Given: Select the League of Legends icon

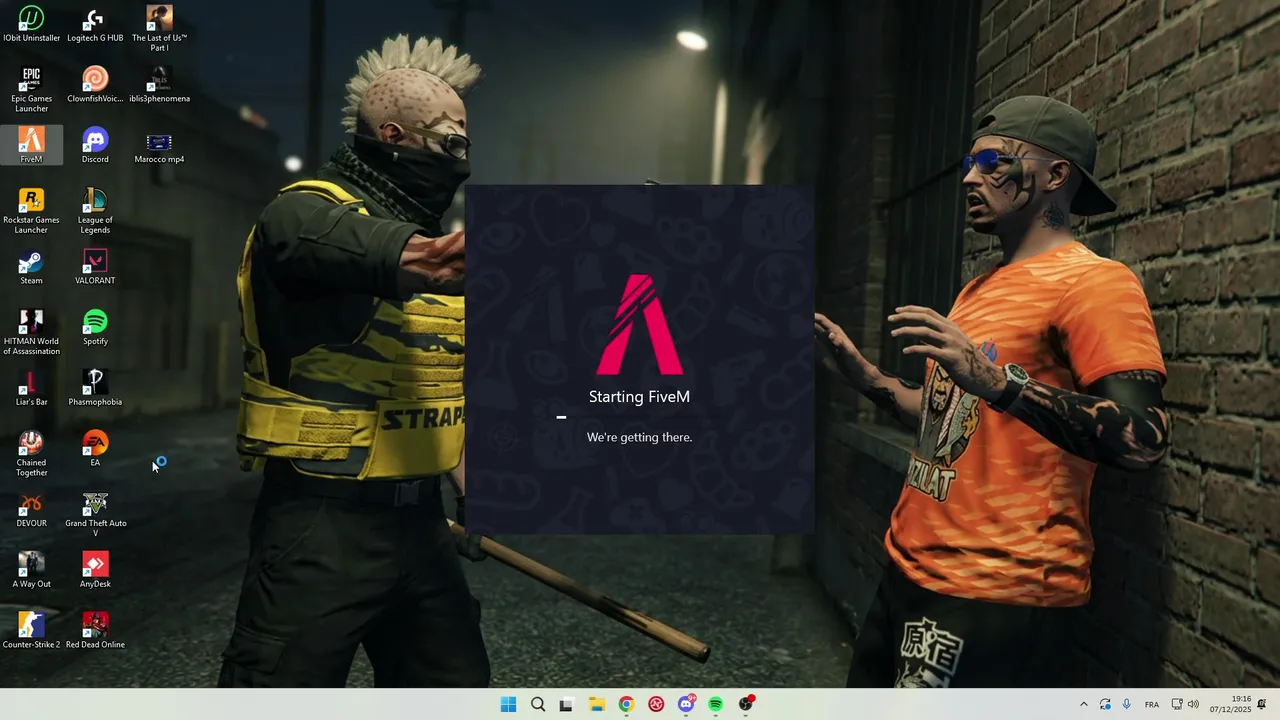Looking at the screenshot, I should click(95, 211).
